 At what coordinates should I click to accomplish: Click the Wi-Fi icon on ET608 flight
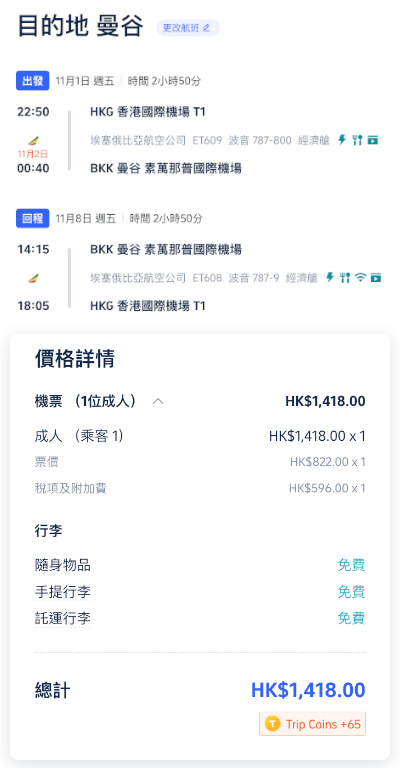point(360,278)
